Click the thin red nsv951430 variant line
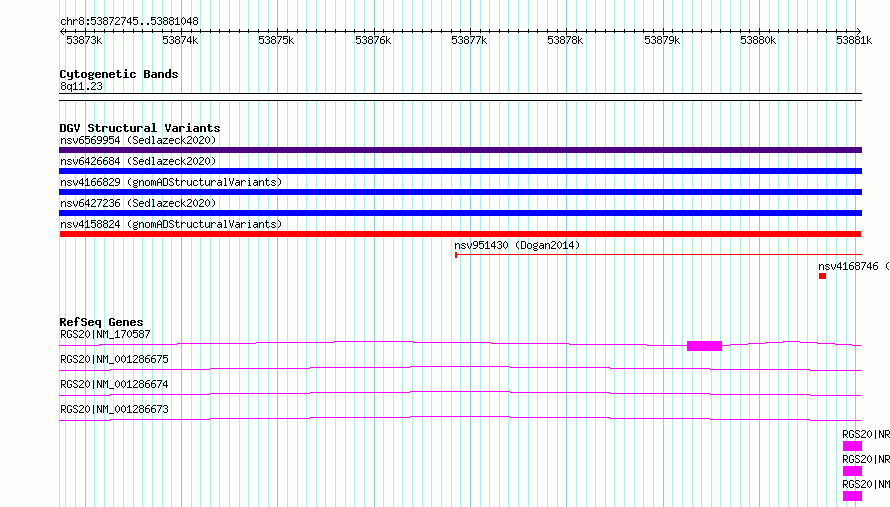Image resolution: width=890 pixels, height=507 pixels. click(658, 255)
